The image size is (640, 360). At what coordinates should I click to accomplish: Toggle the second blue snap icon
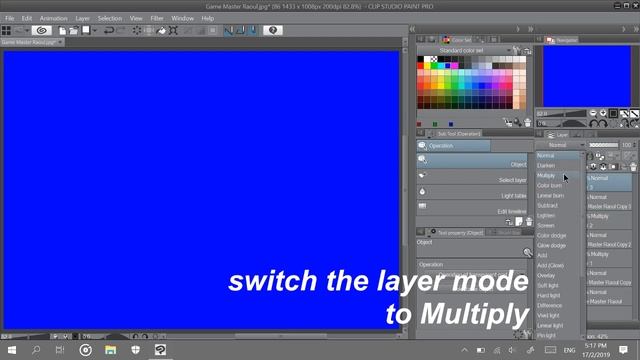pos(241,30)
